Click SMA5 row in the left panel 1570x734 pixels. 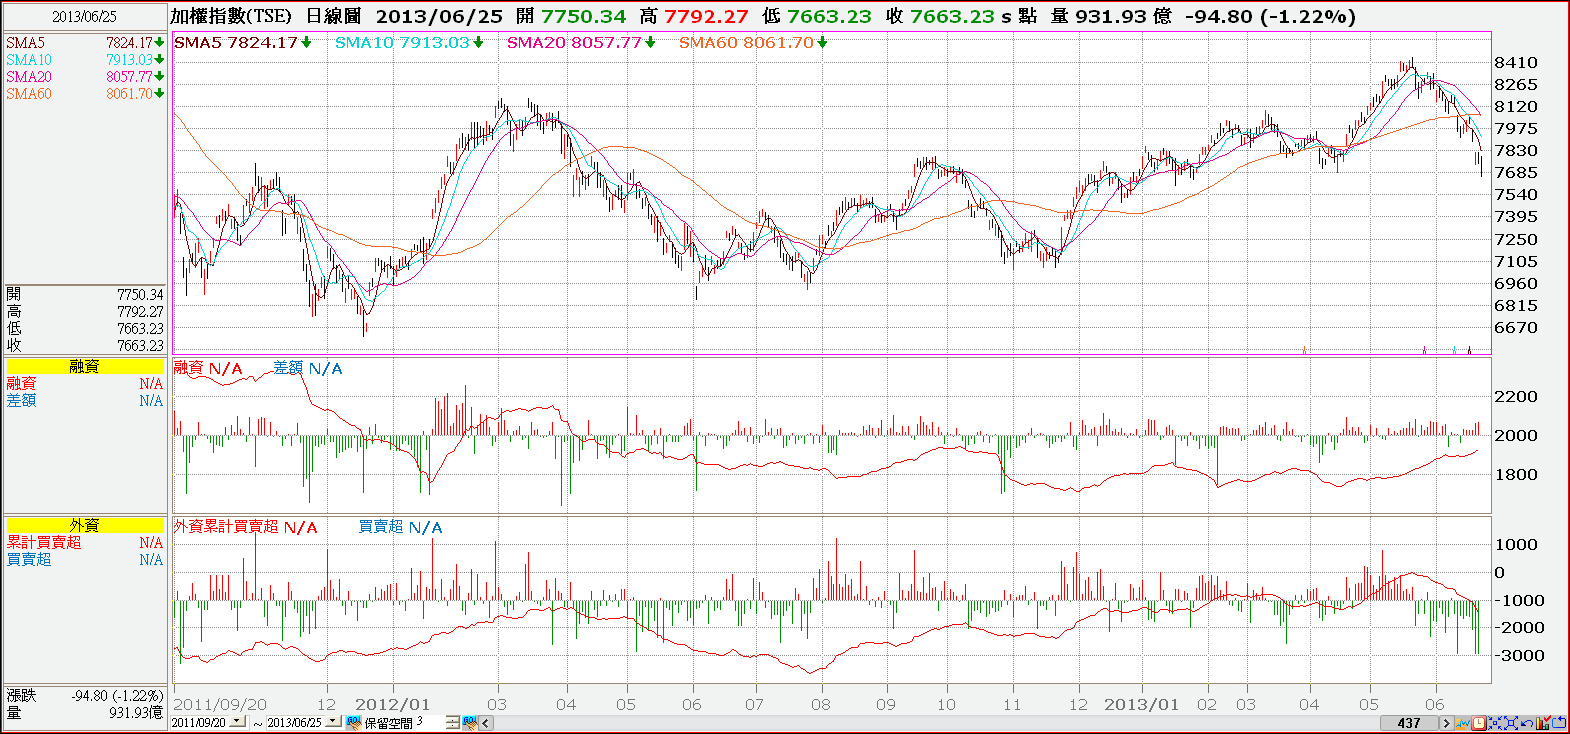pyautogui.click(x=85, y=43)
